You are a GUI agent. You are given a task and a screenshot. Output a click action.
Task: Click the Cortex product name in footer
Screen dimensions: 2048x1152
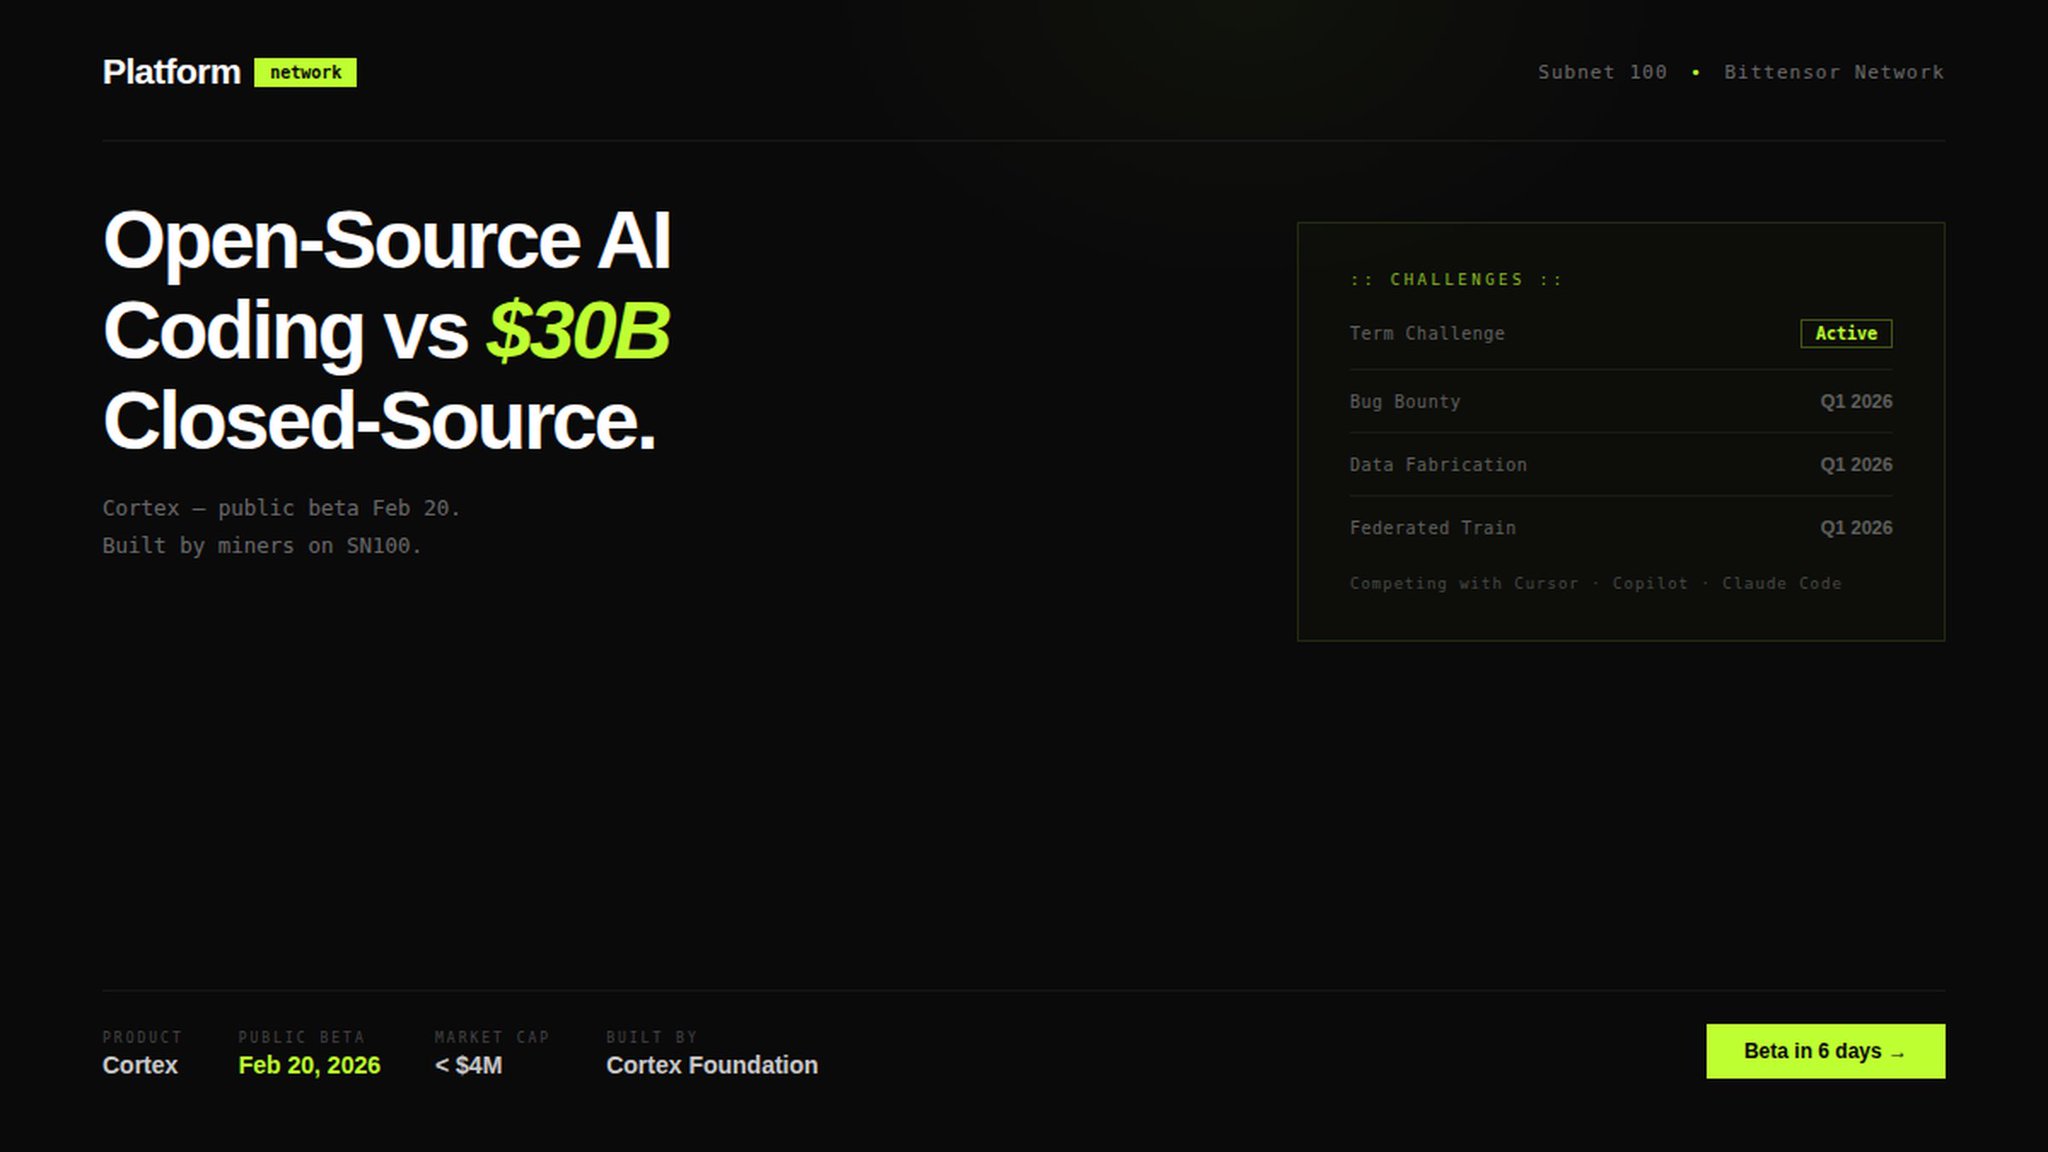[140, 1065]
